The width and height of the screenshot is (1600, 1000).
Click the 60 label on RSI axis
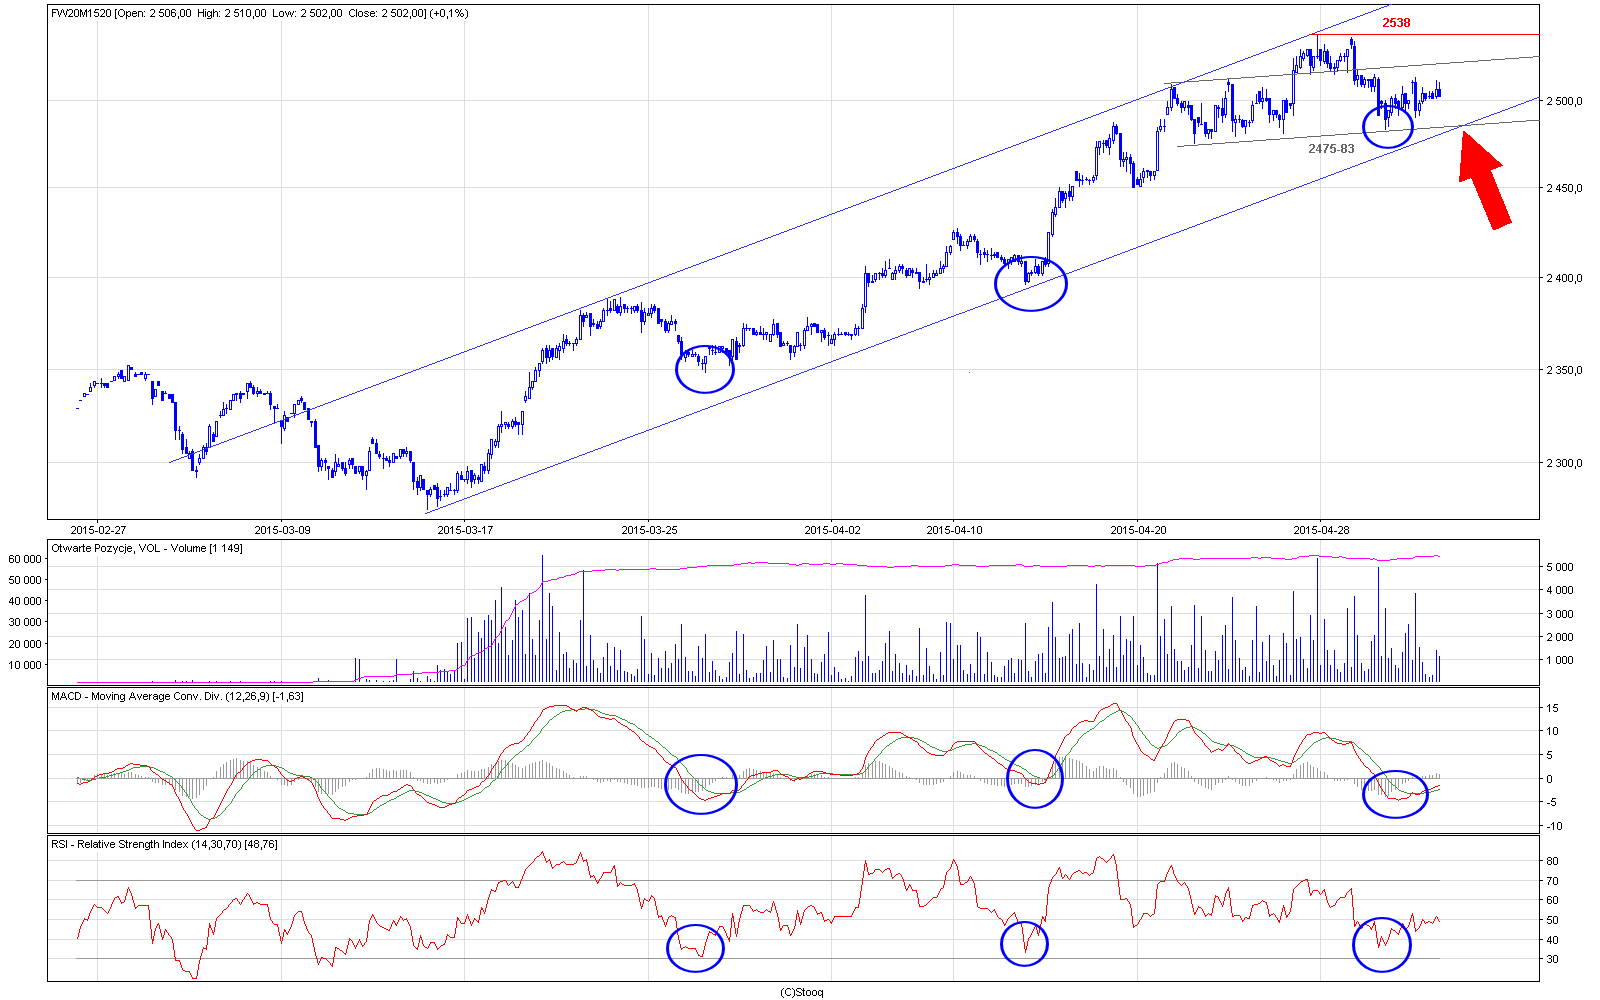[x=1552, y=900]
